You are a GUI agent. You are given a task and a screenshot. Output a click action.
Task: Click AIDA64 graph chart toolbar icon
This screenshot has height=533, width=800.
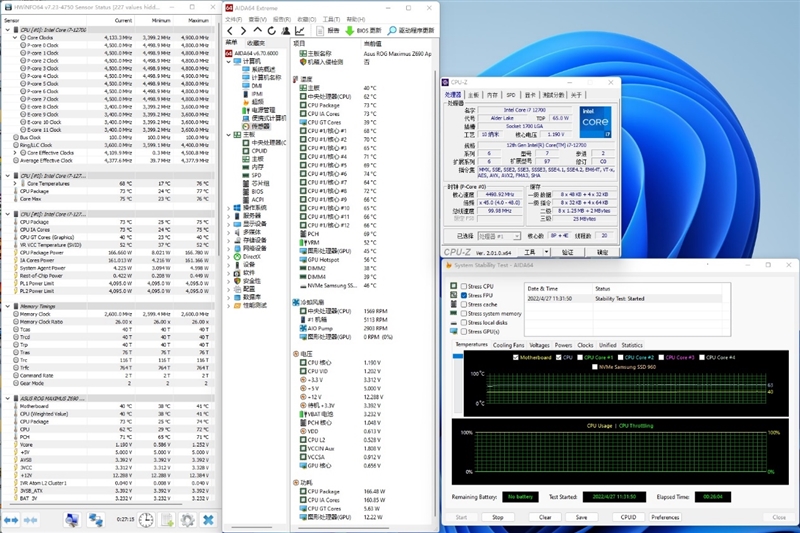299,31
